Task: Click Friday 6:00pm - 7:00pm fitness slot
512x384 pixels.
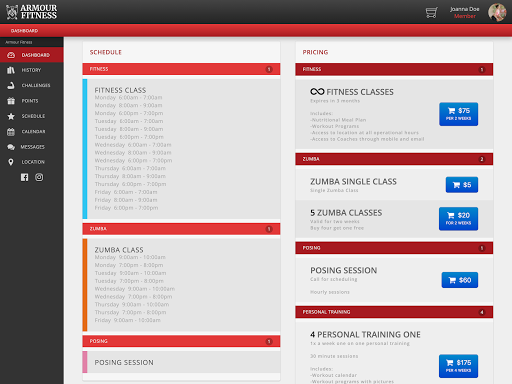Action: click(126, 208)
